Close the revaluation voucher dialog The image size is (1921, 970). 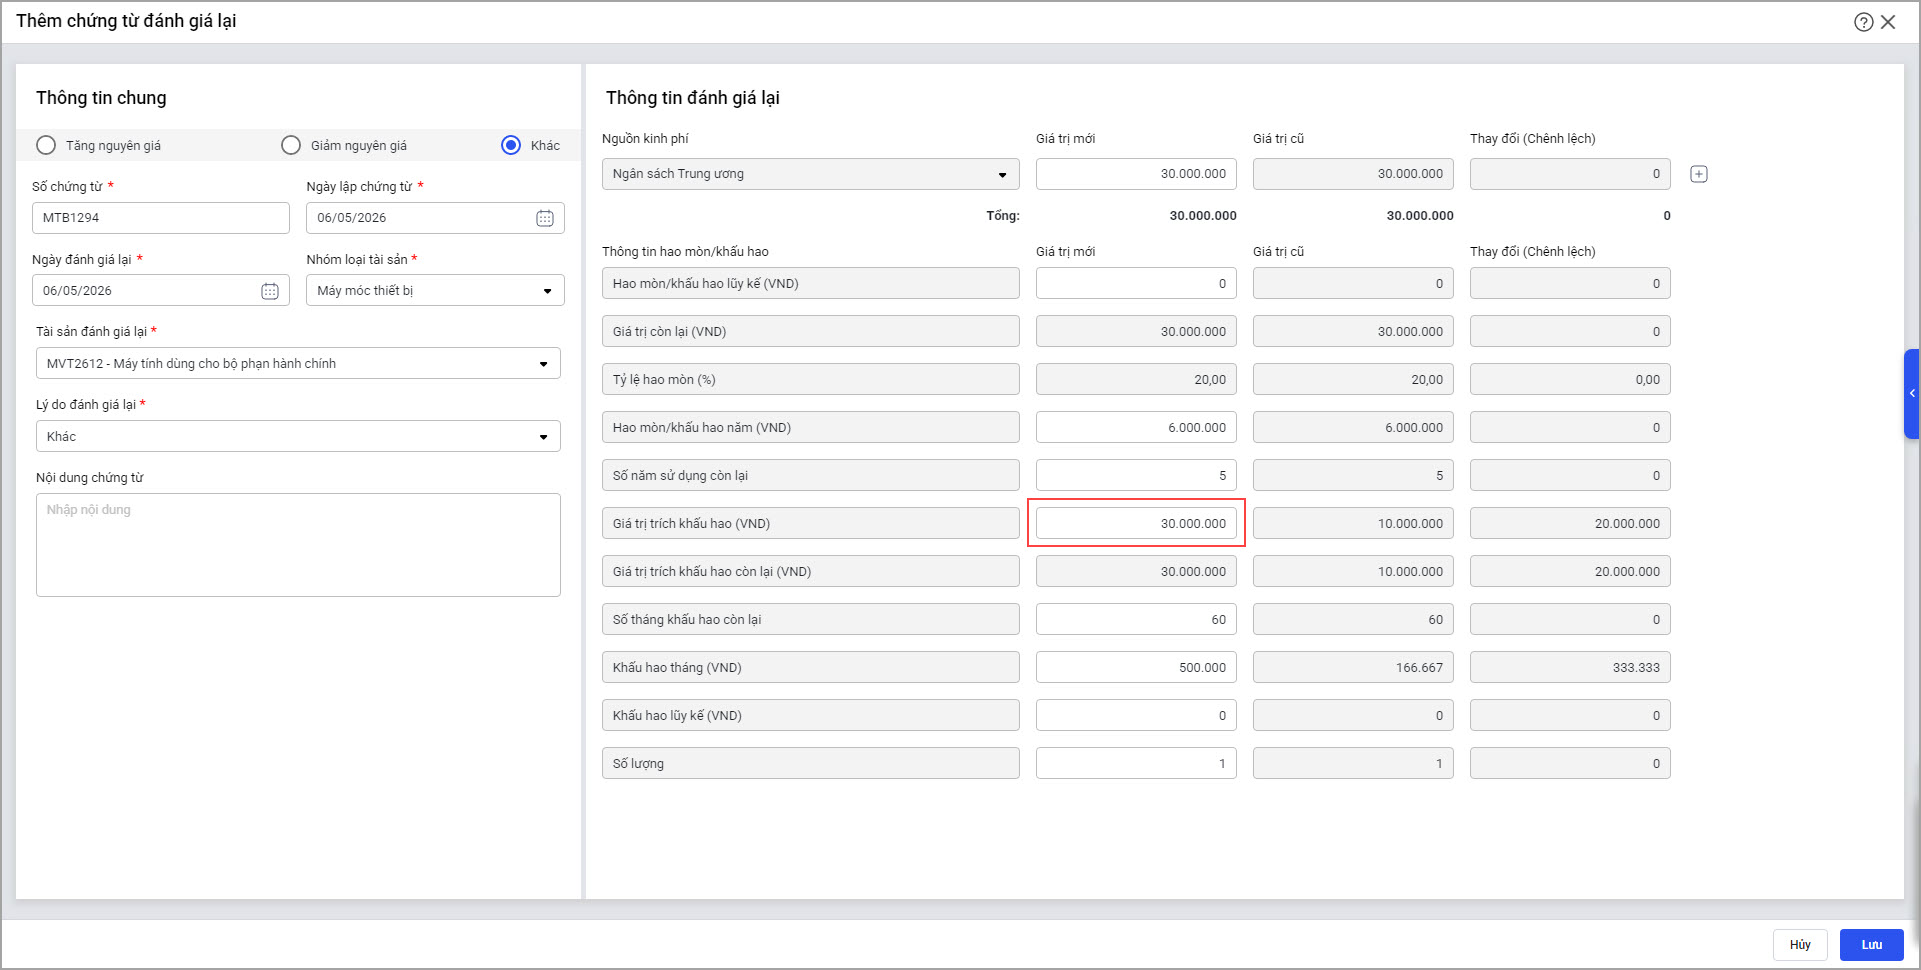coord(1888,22)
